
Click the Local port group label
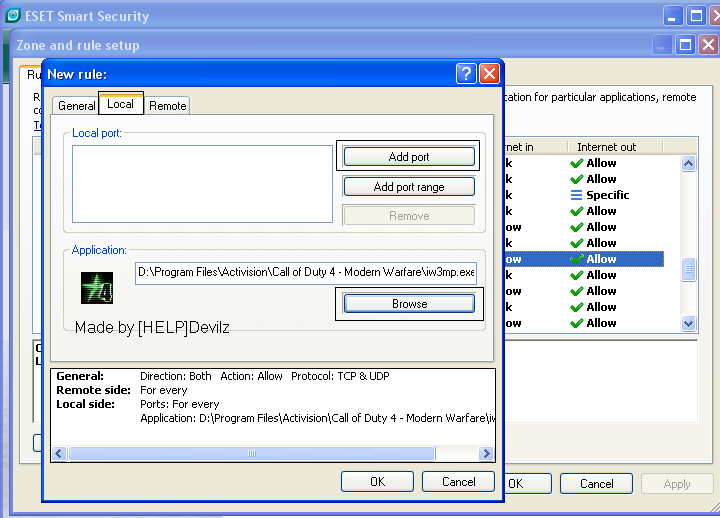[97, 133]
